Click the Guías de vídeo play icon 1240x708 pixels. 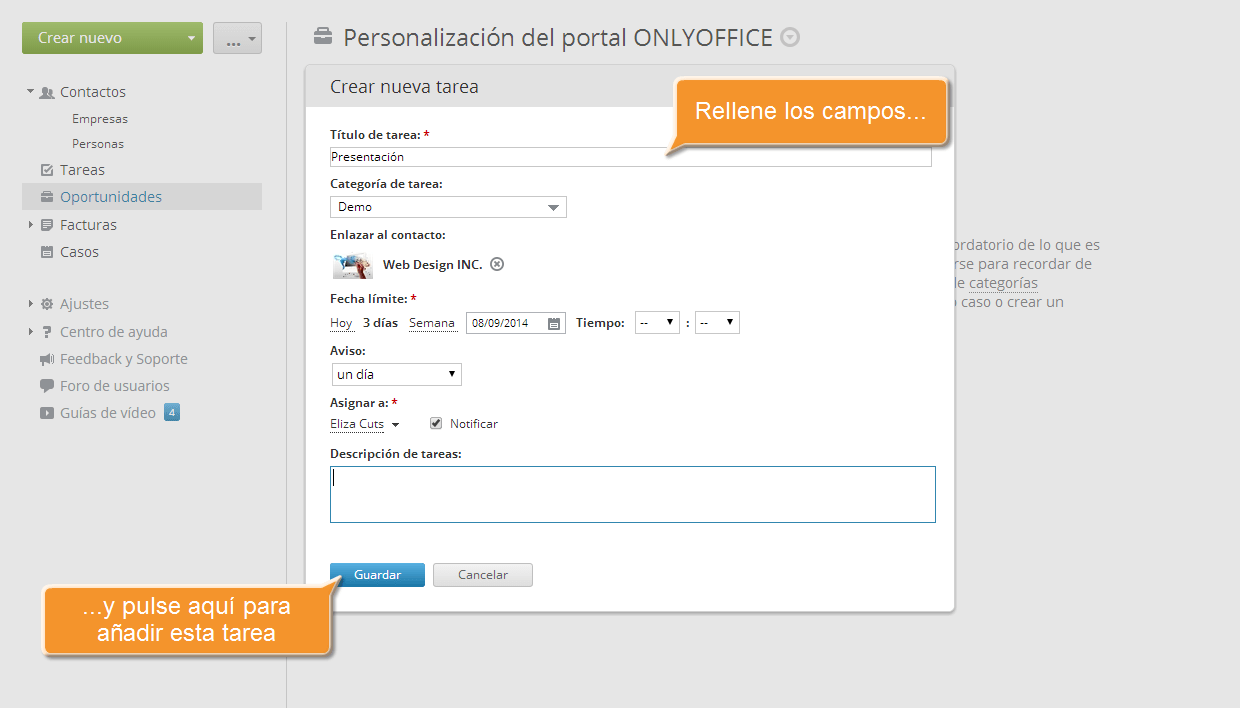pos(46,412)
